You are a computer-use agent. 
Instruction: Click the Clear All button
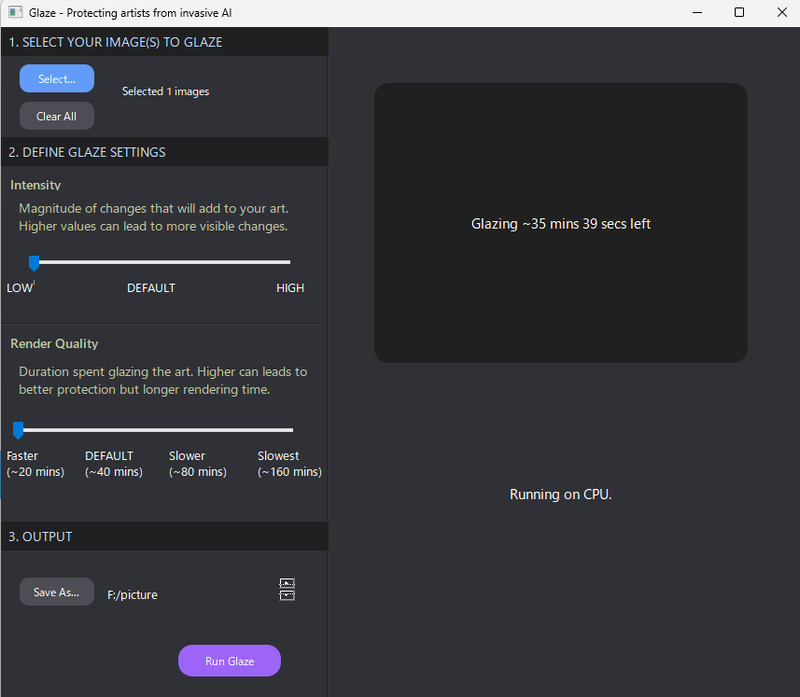pyautogui.click(x=57, y=116)
